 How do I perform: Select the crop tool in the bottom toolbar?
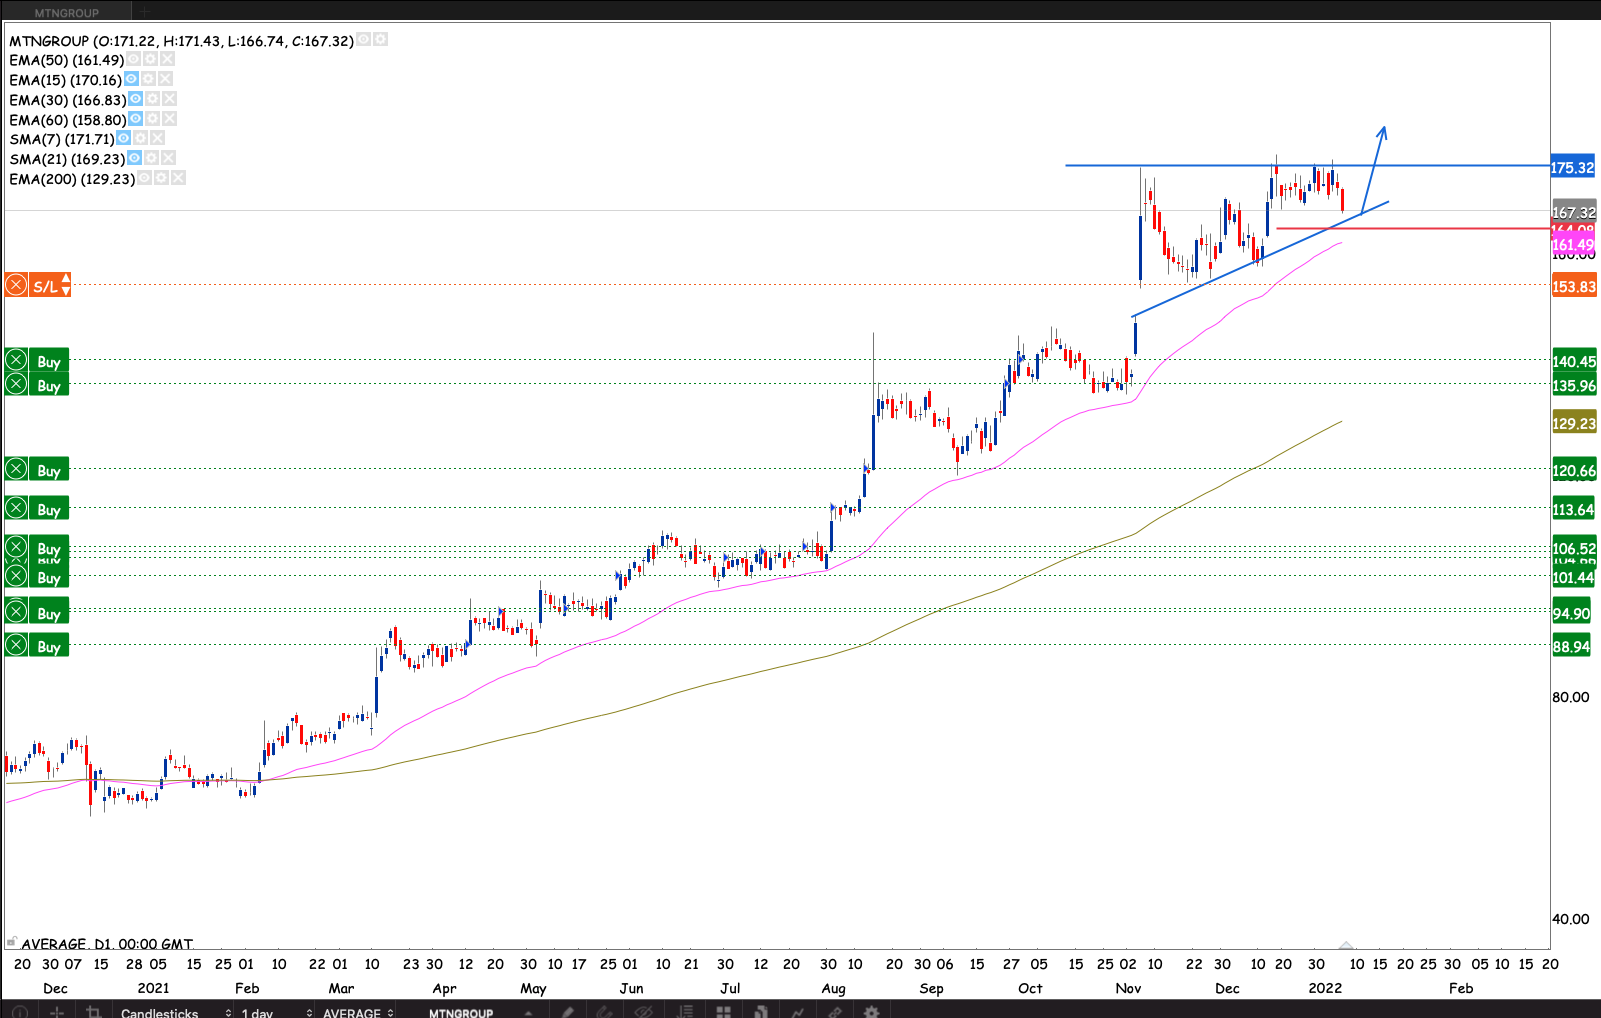94,1012
